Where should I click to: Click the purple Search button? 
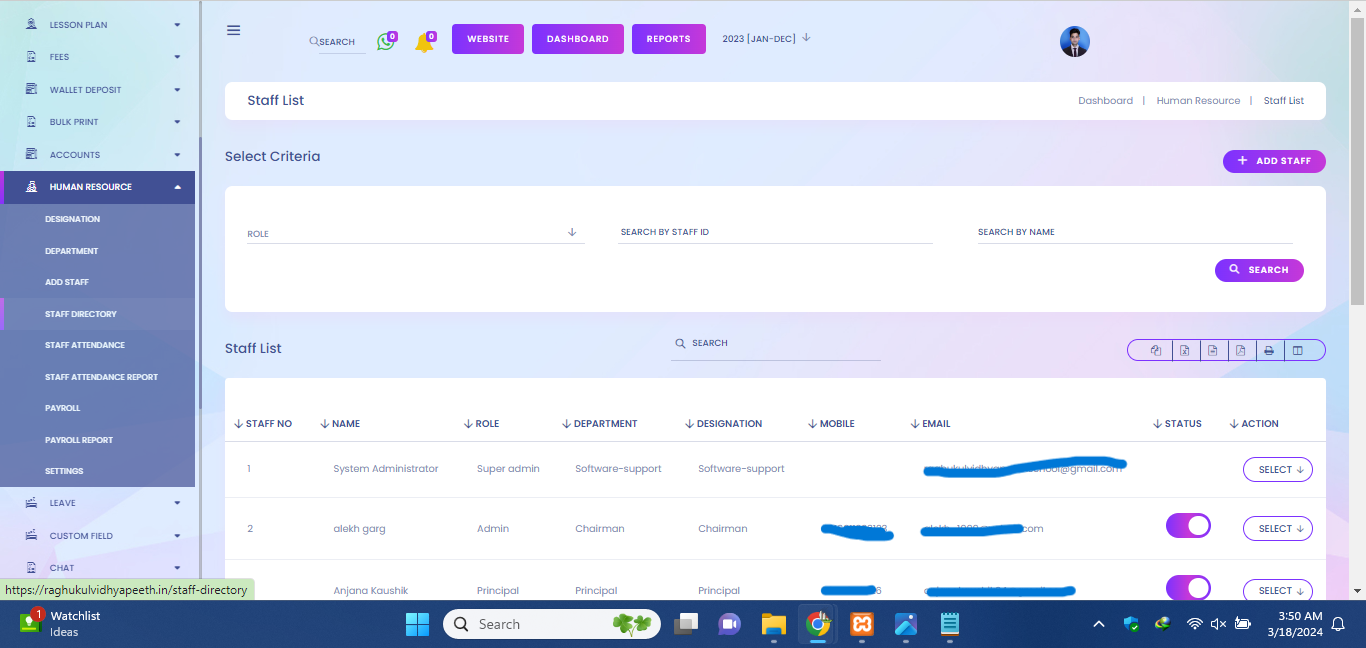coord(1258,270)
